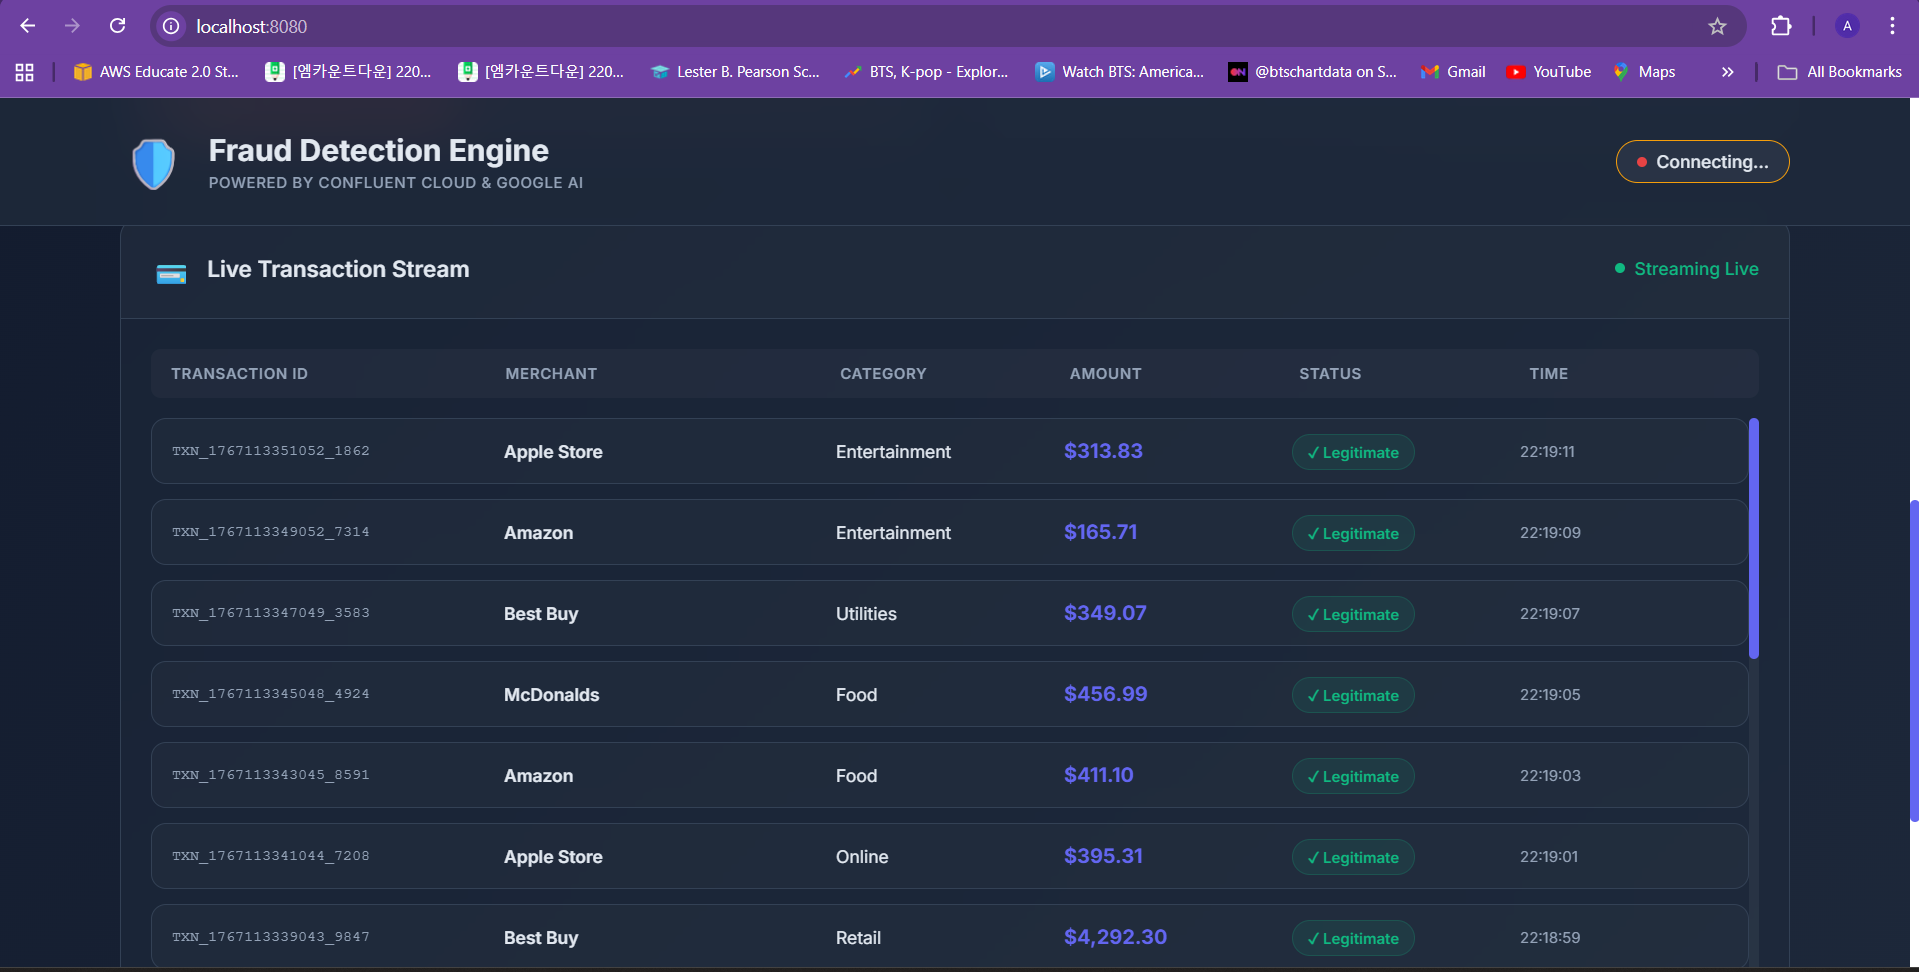The width and height of the screenshot is (1919, 972).
Task: Click the Category column header
Action: pos(883,374)
